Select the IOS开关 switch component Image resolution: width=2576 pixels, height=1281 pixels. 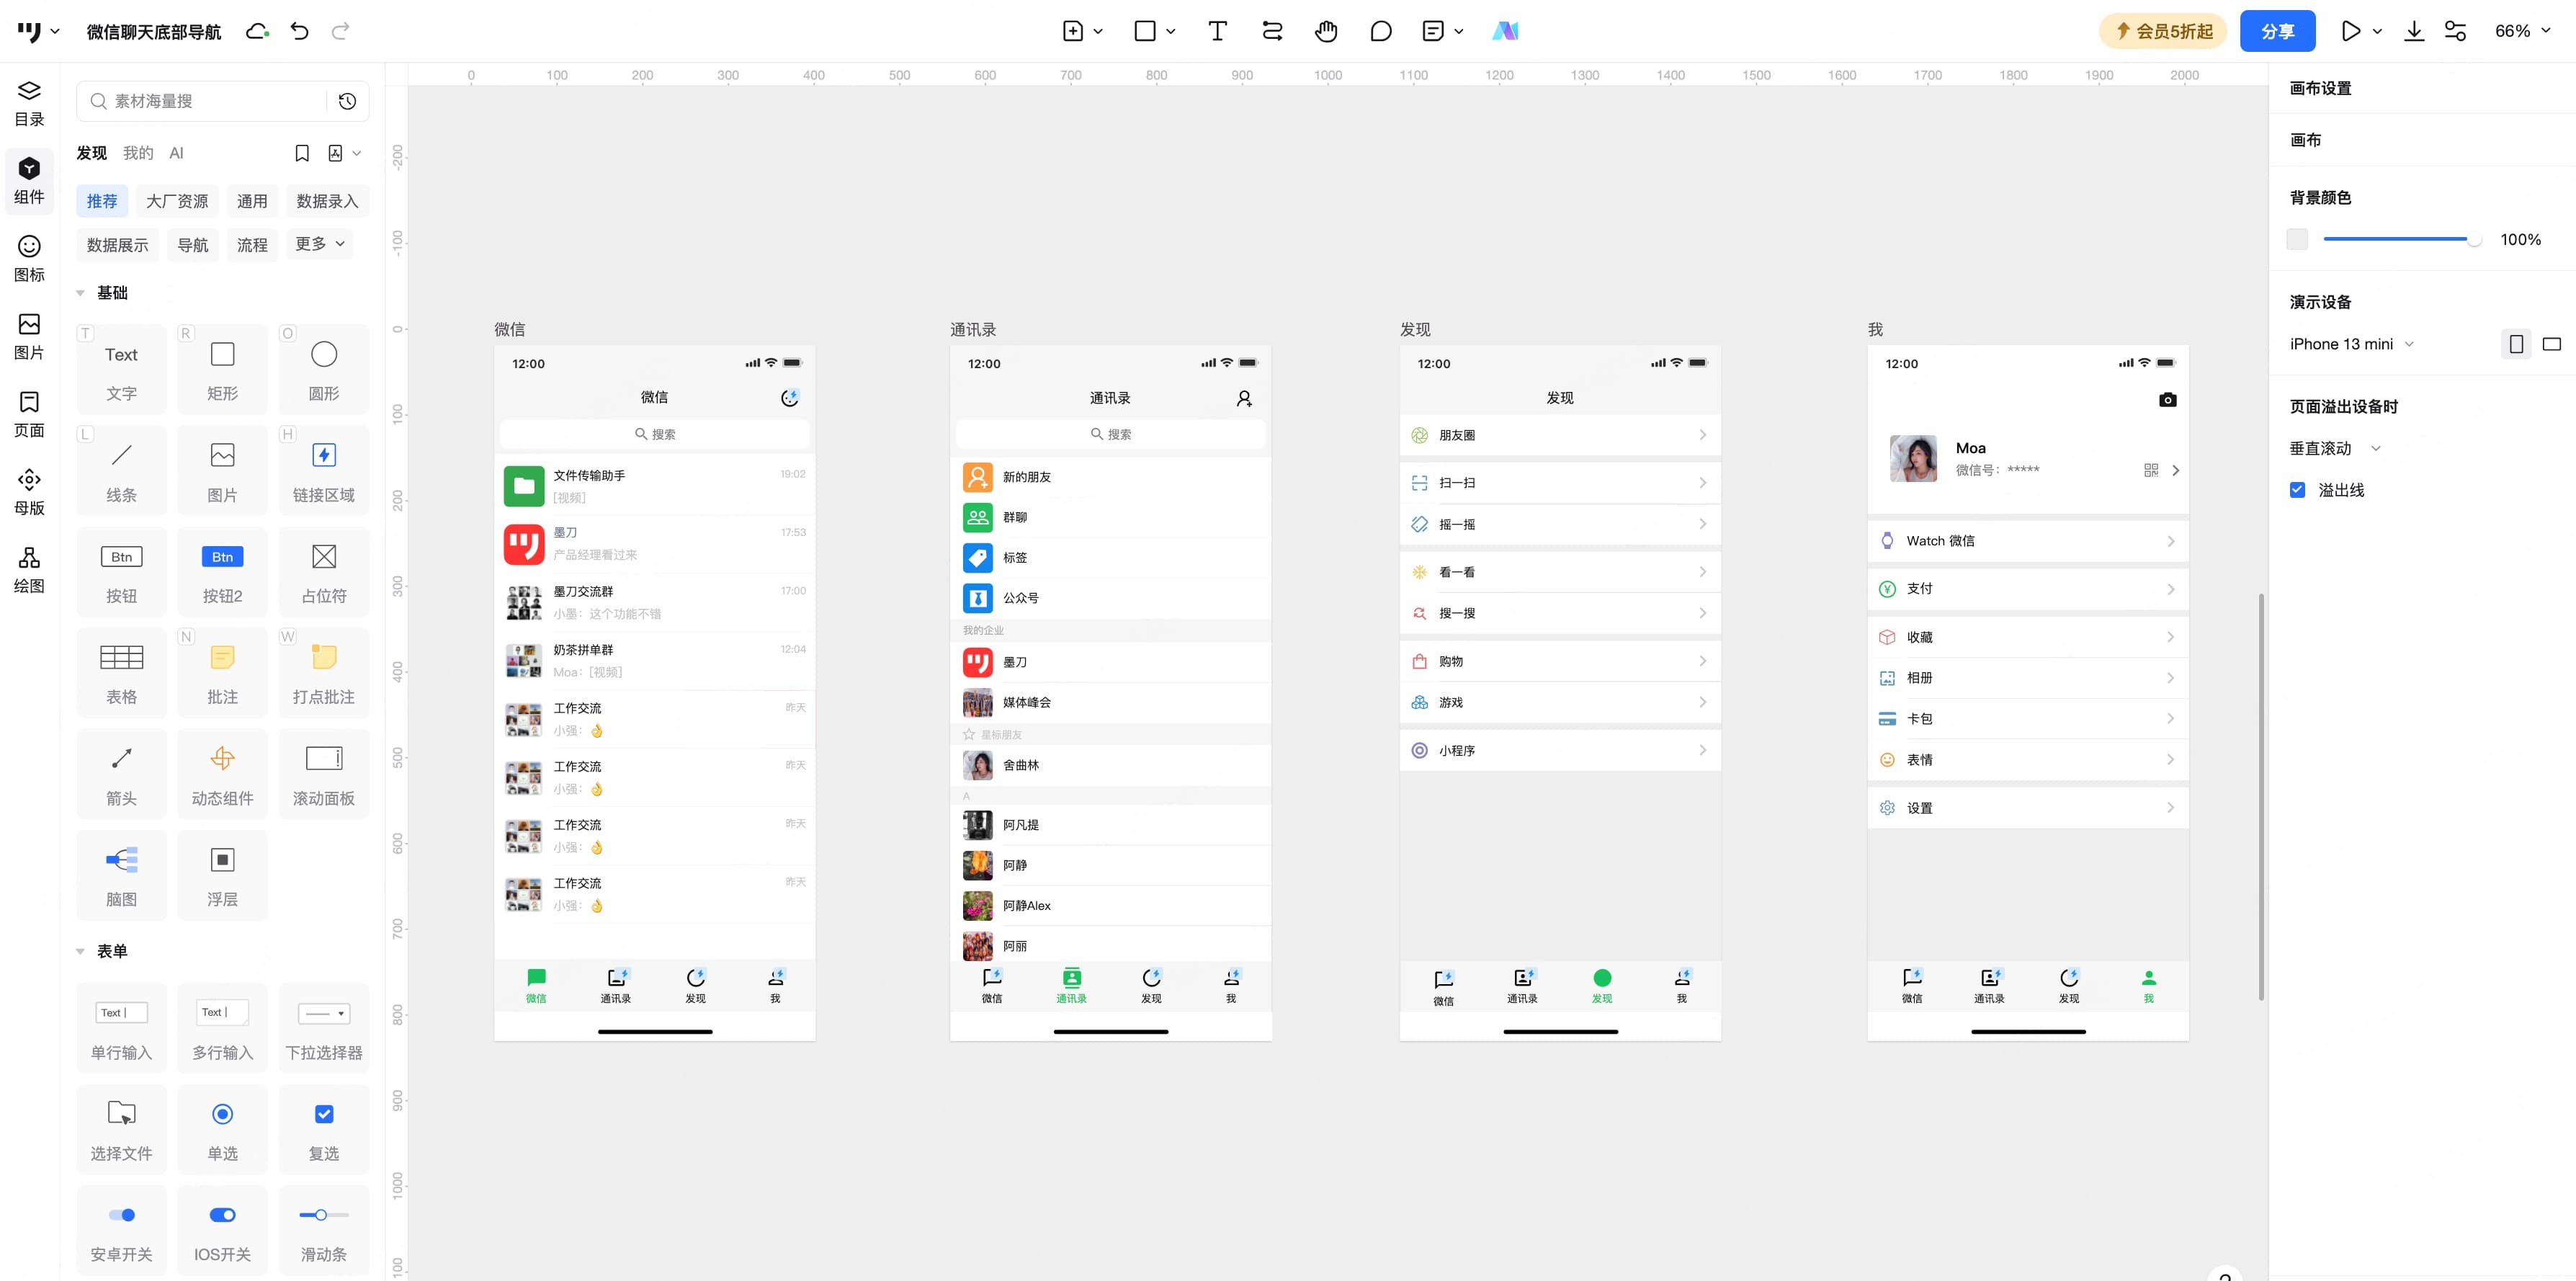[222, 1230]
